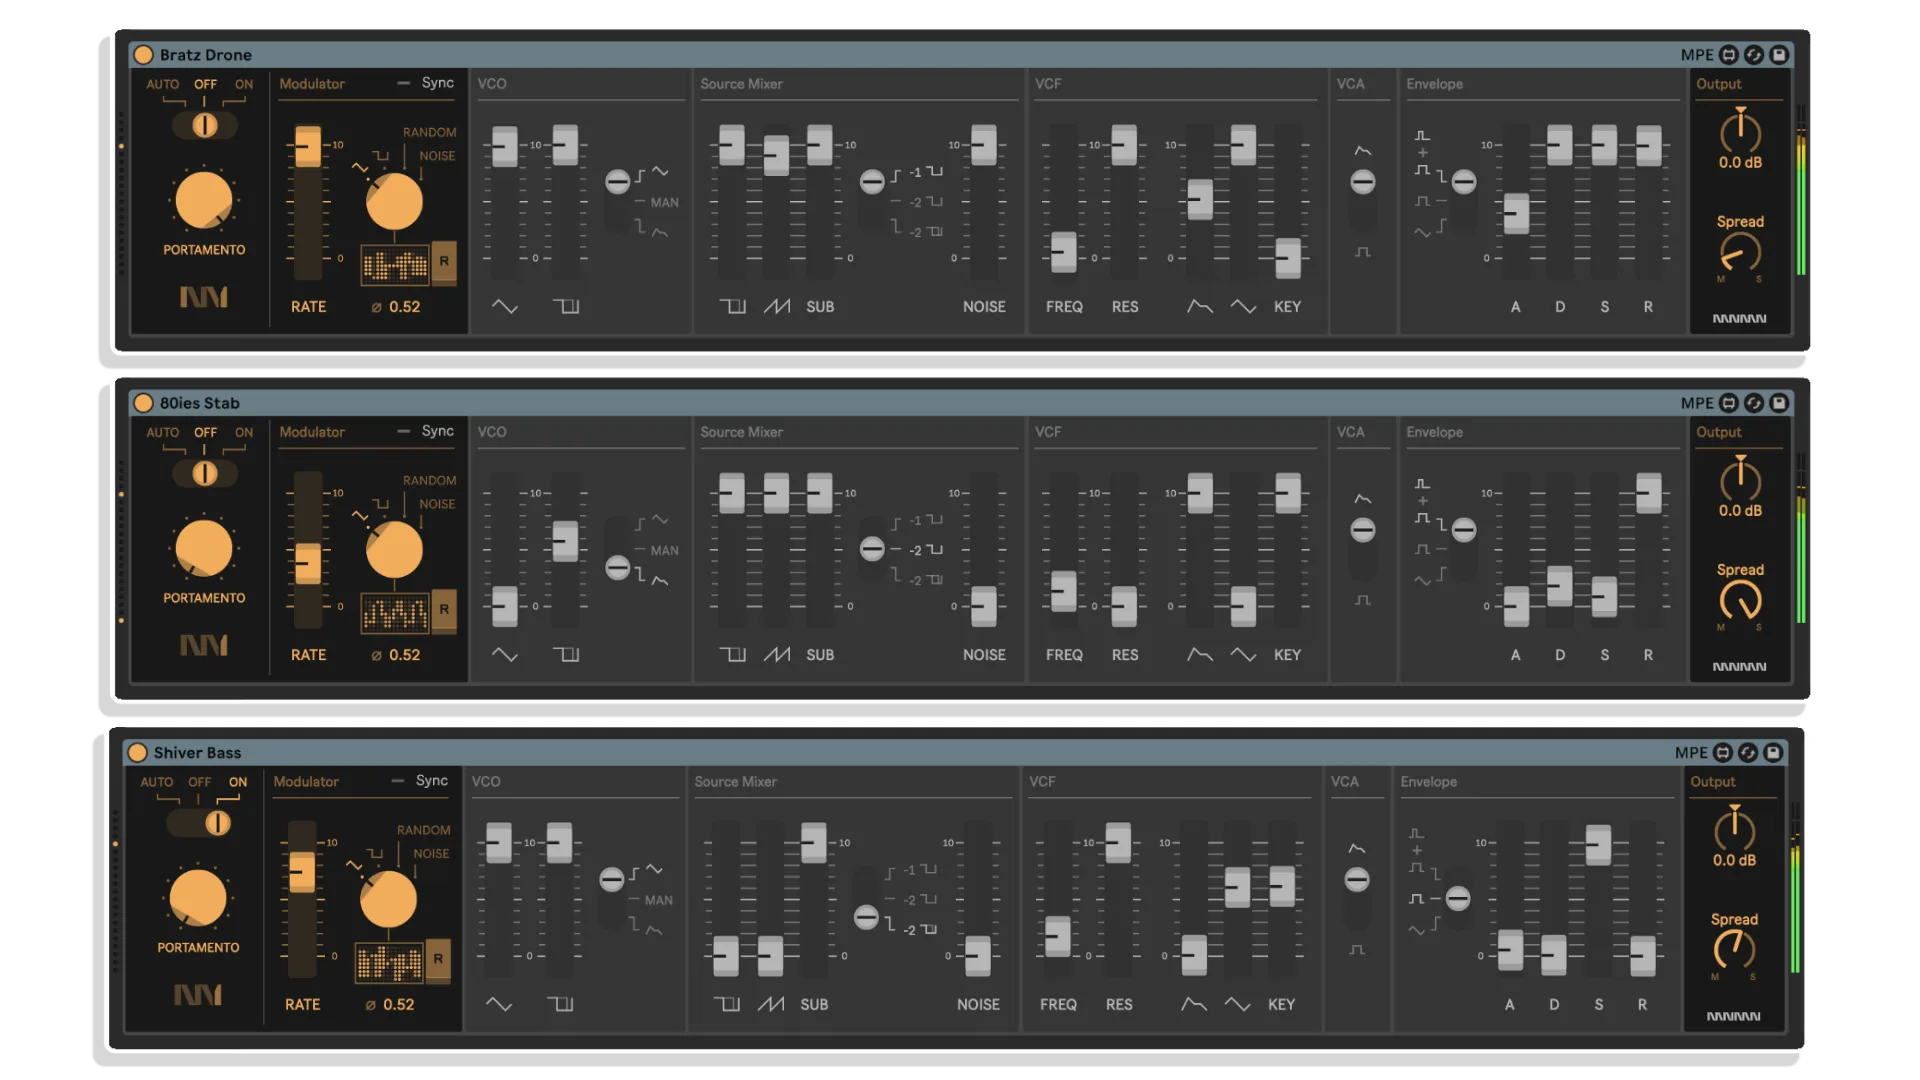Toggle Sync in the Shiver Bass Modulator
This screenshot has width=1920, height=1080.
(x=431, y=781)
